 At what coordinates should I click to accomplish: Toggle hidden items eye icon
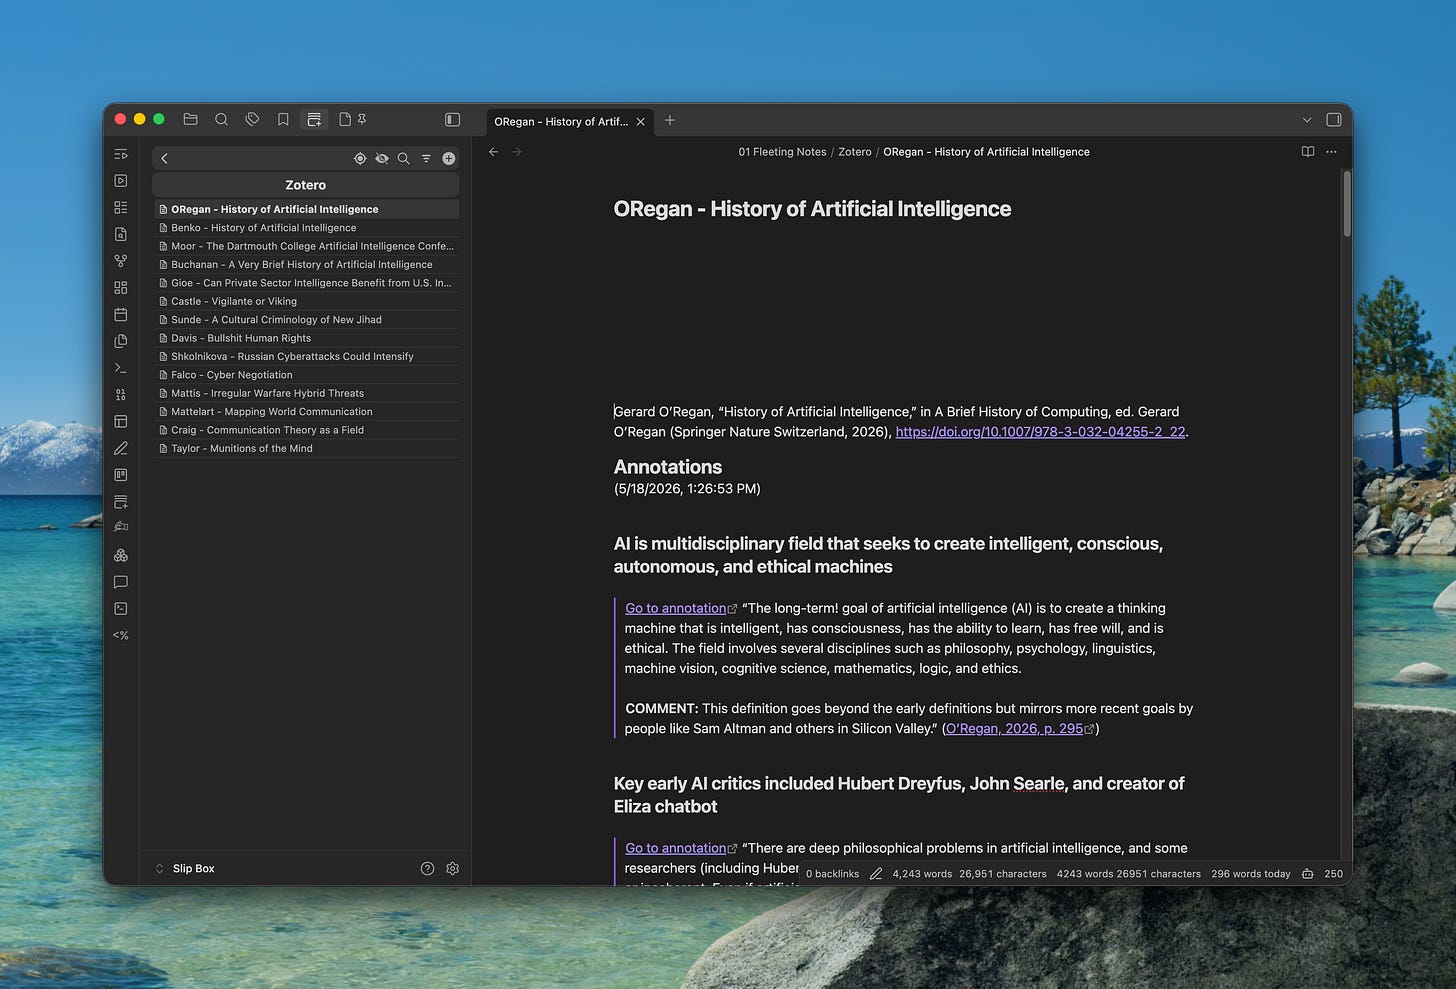coord(382,158)
